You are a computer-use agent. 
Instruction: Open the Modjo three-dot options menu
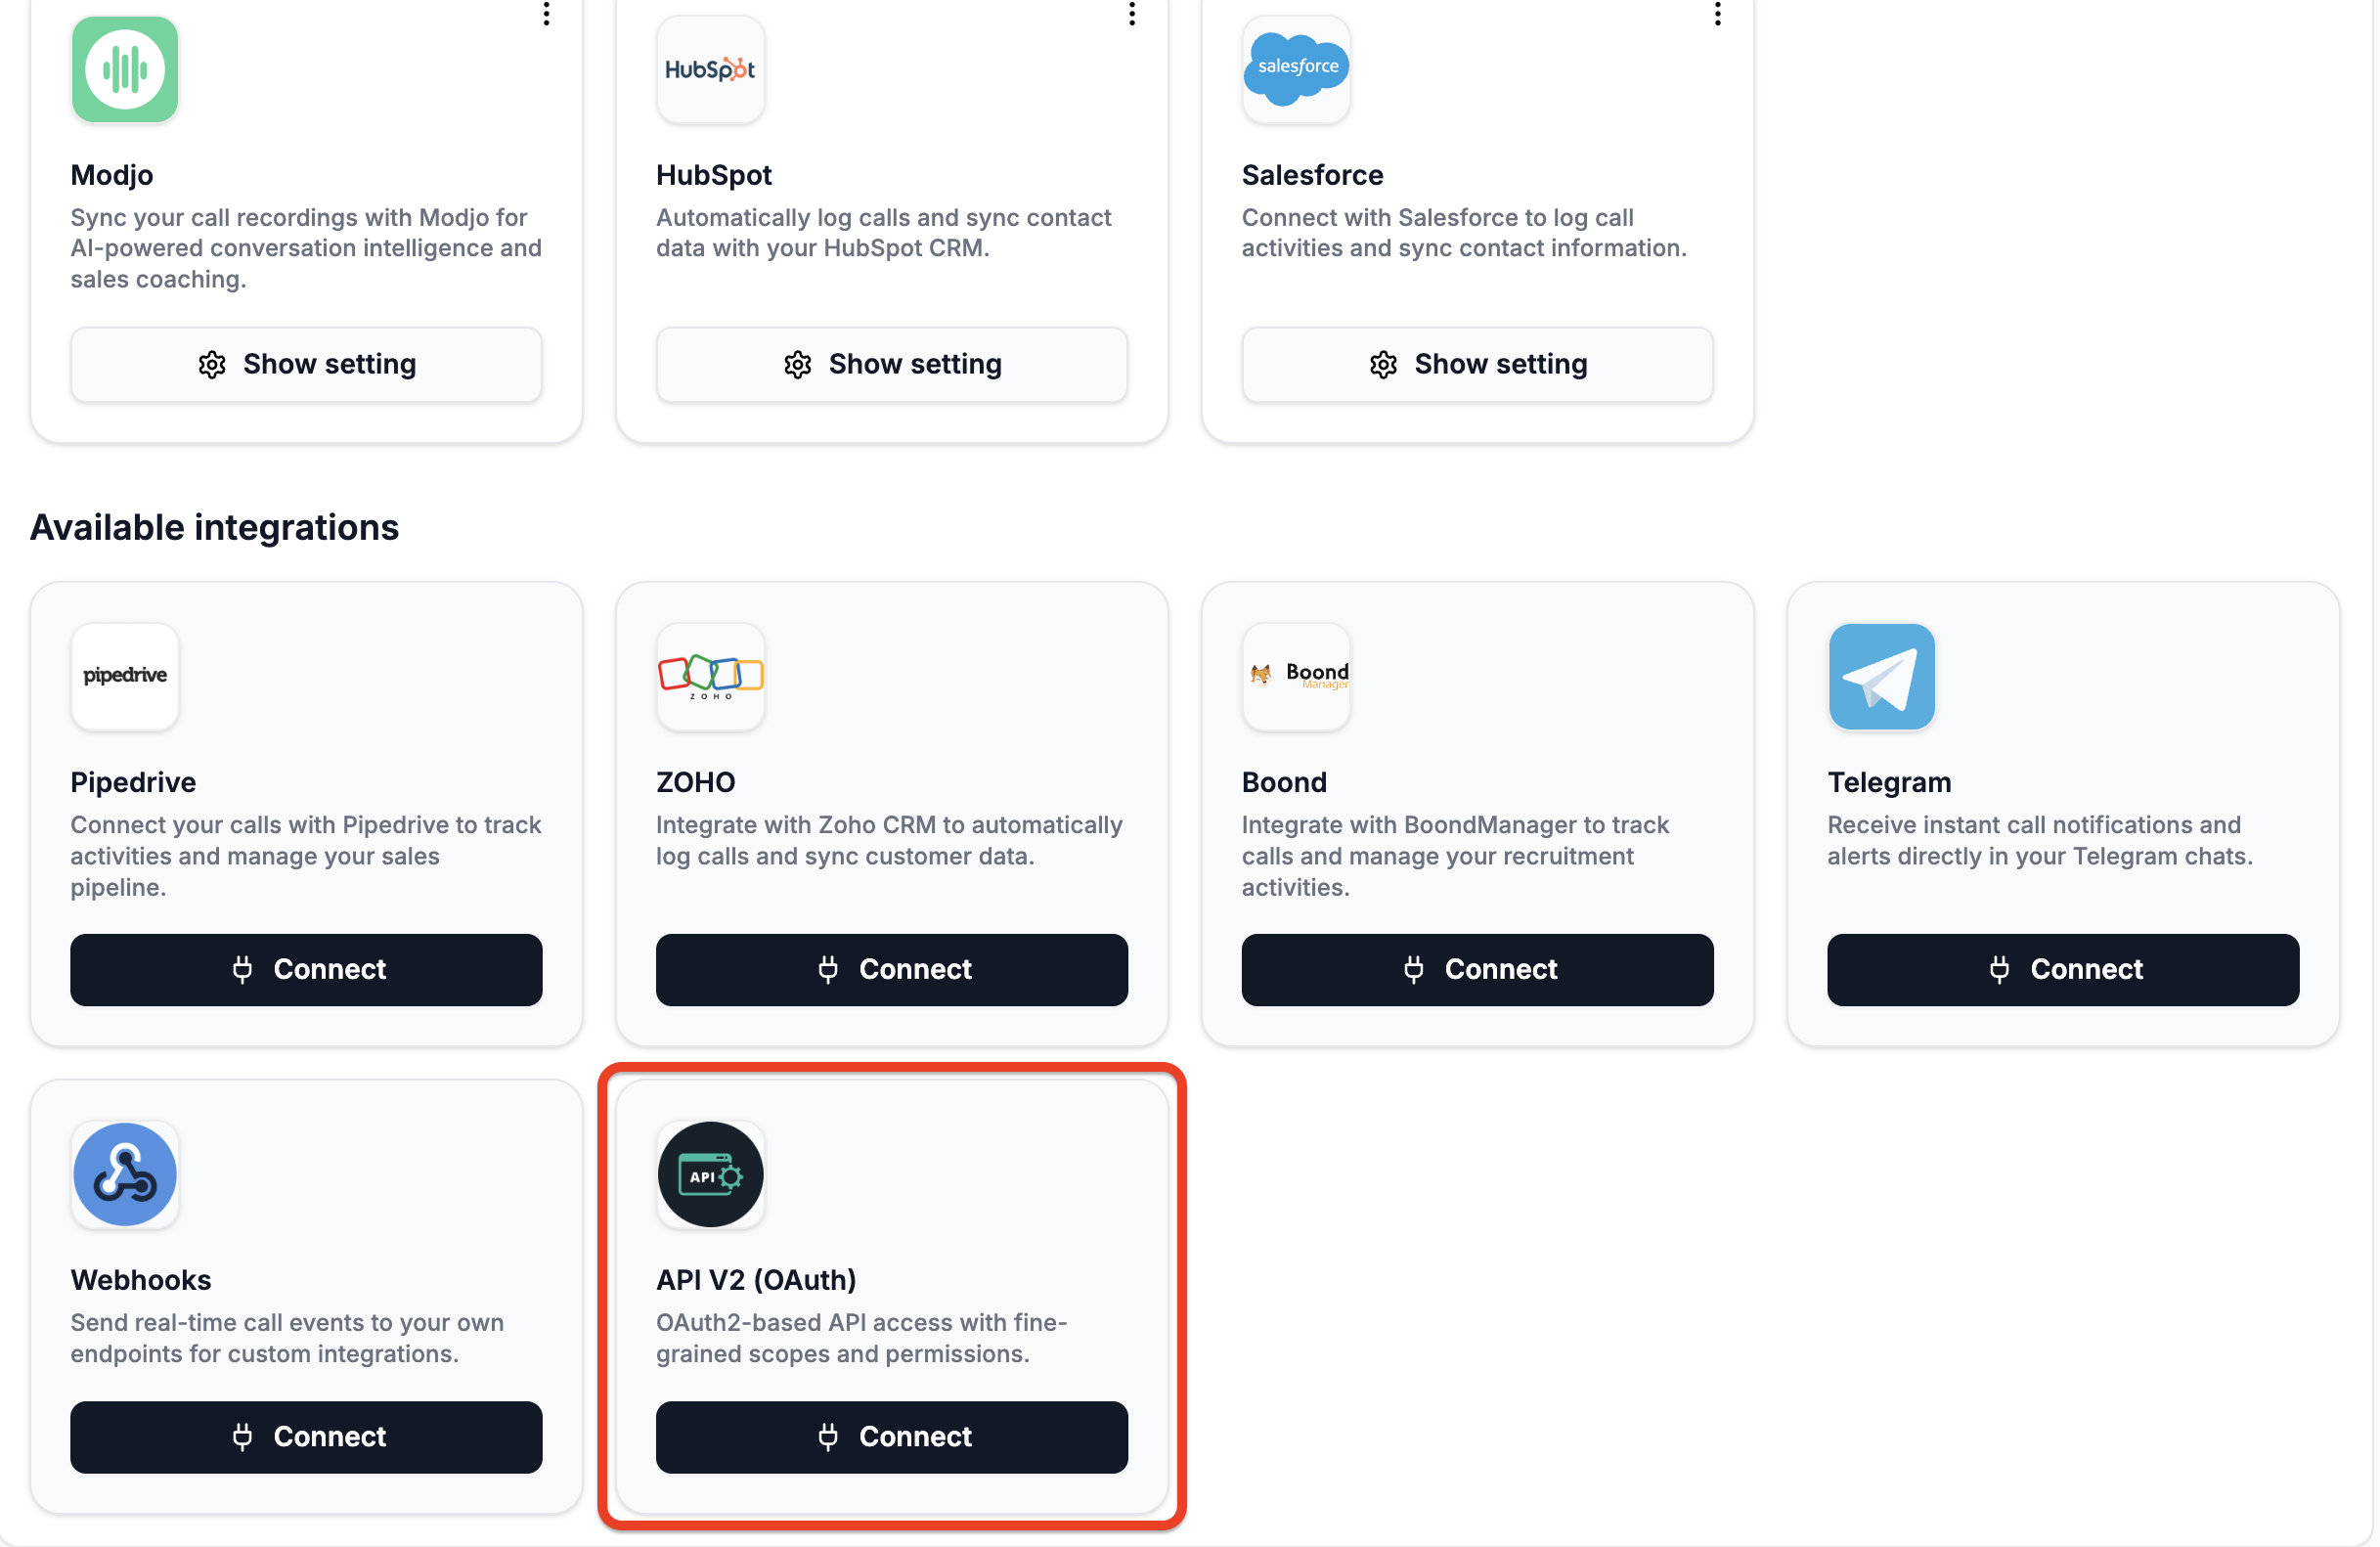point(546,15)
